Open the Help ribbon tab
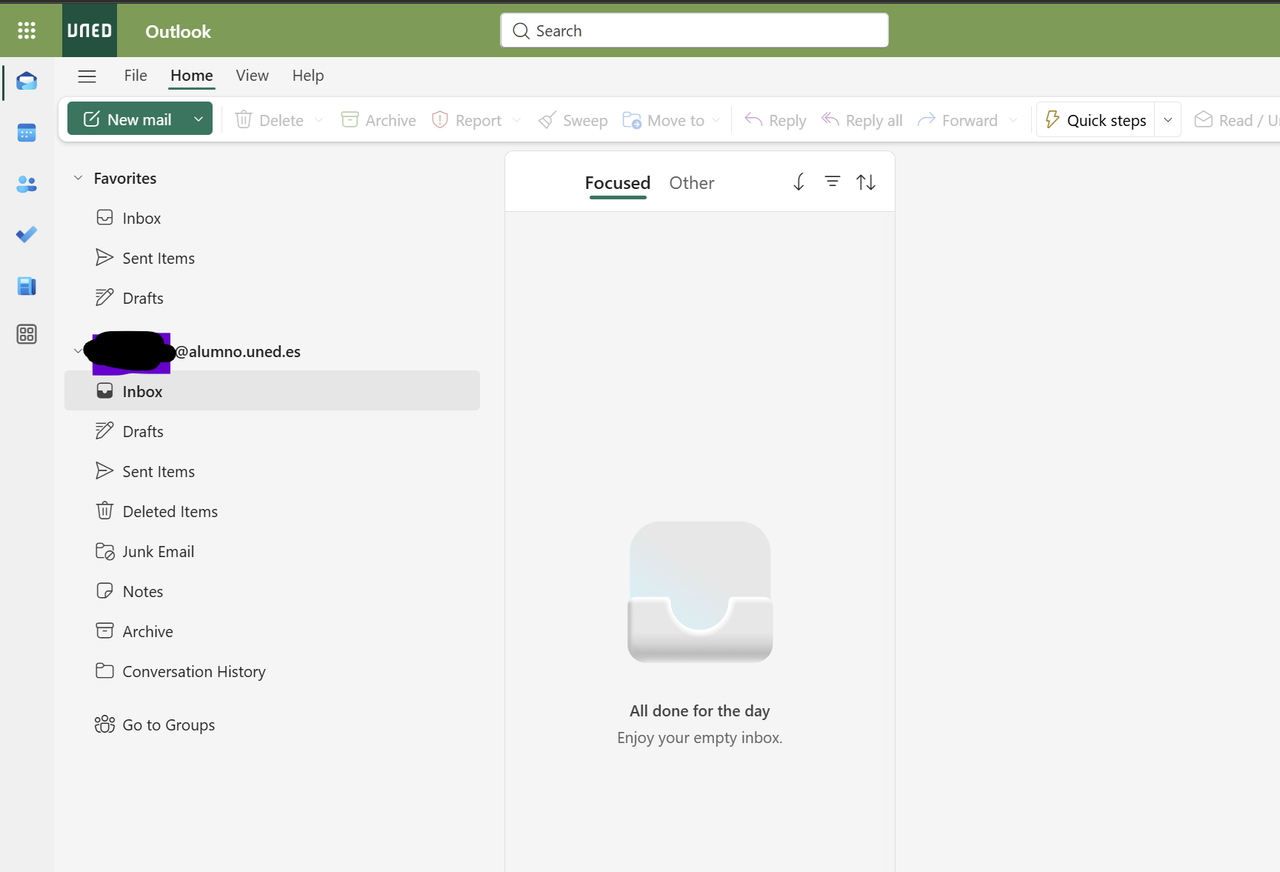This screenshot has height=872, width=1280. click(308, 75)
